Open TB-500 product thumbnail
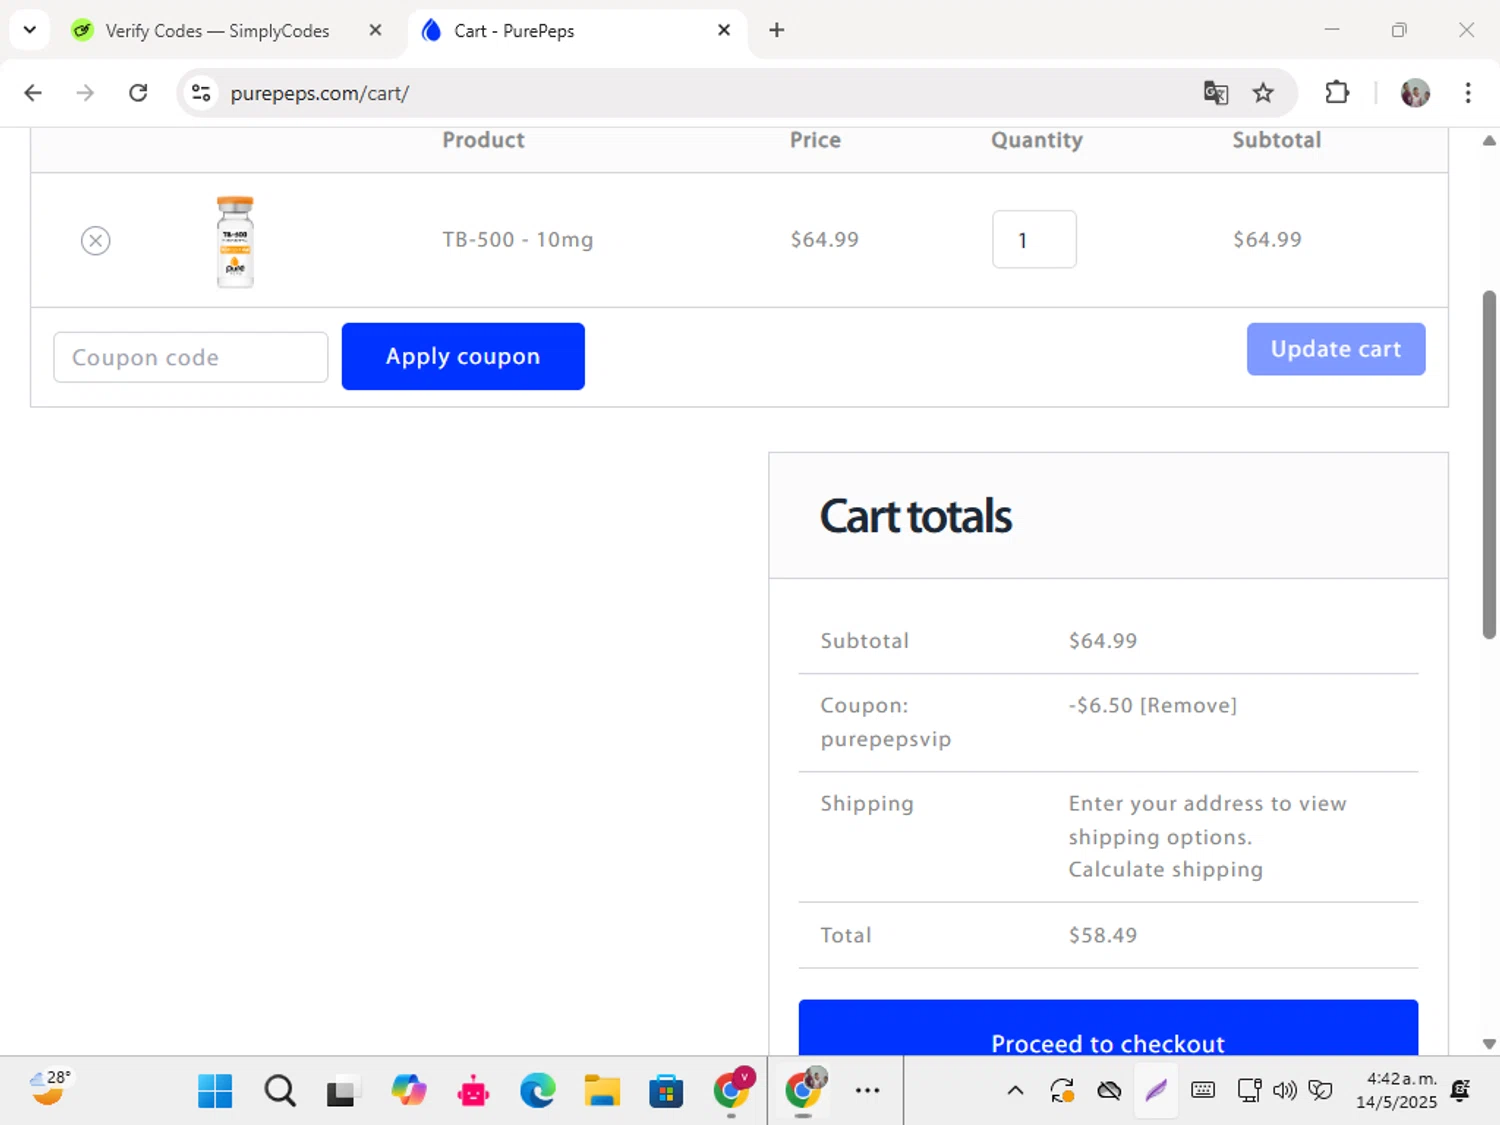The width and height of the screenshot is (1500, 1125). (x=235, y=242)
